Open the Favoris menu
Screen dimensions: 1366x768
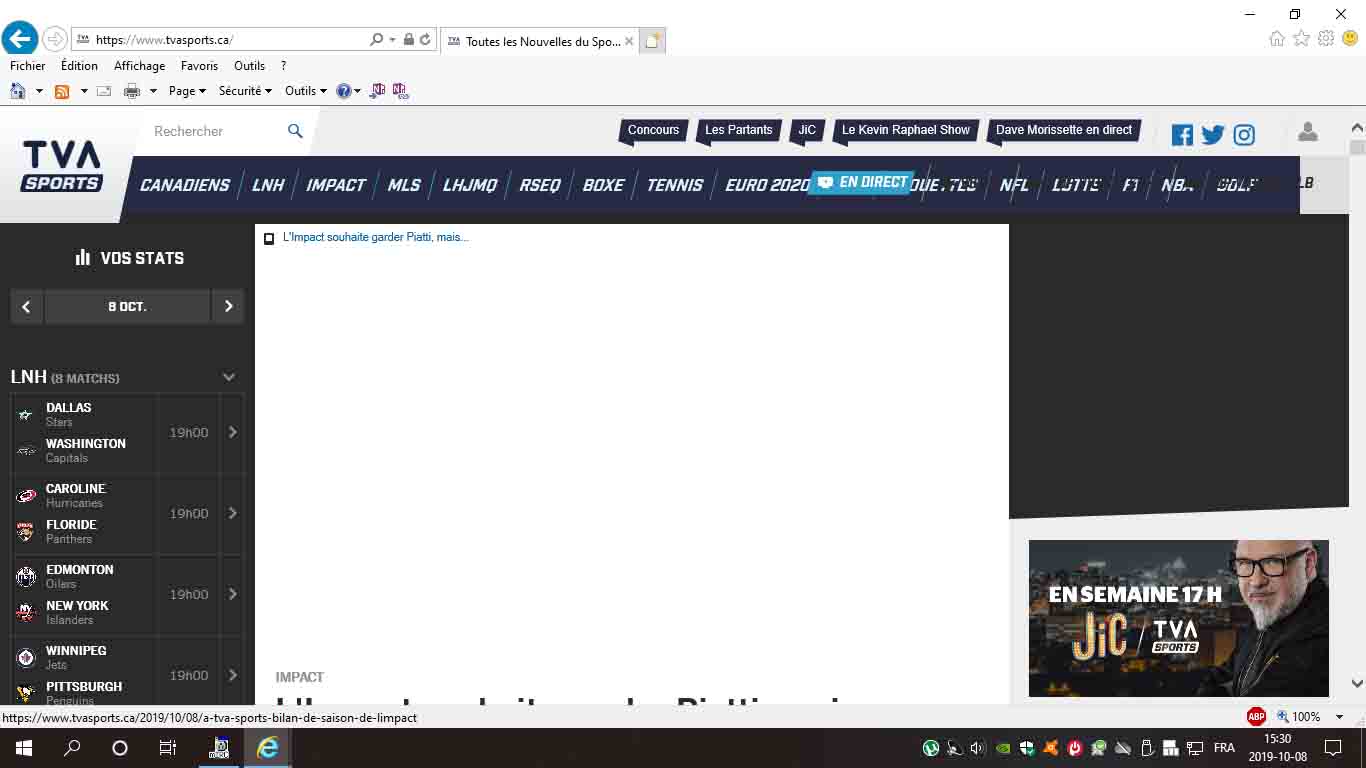pos(199,66)
